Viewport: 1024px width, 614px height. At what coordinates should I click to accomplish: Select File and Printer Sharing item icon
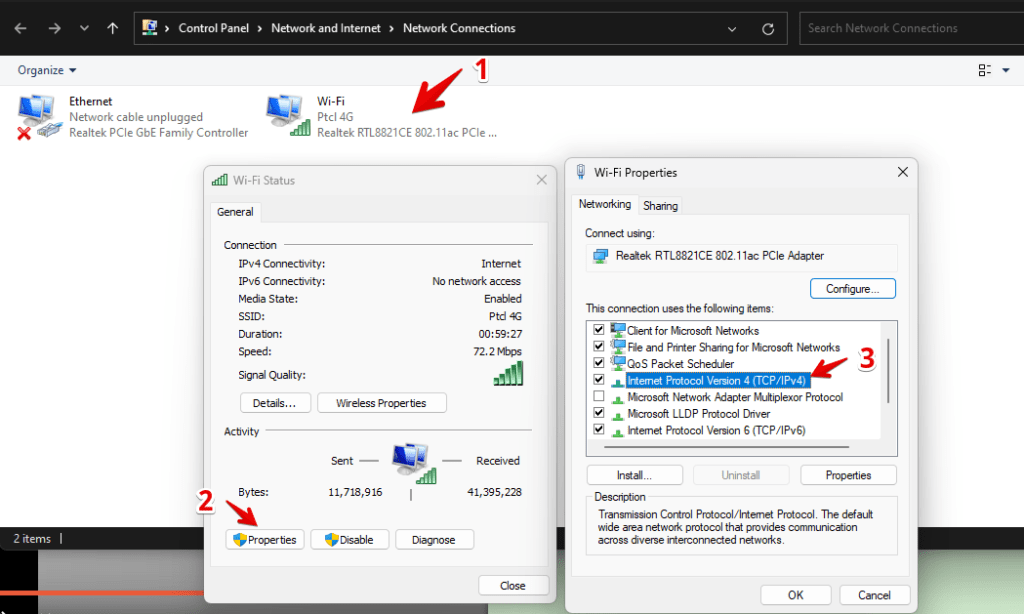(x=618, y=346)
